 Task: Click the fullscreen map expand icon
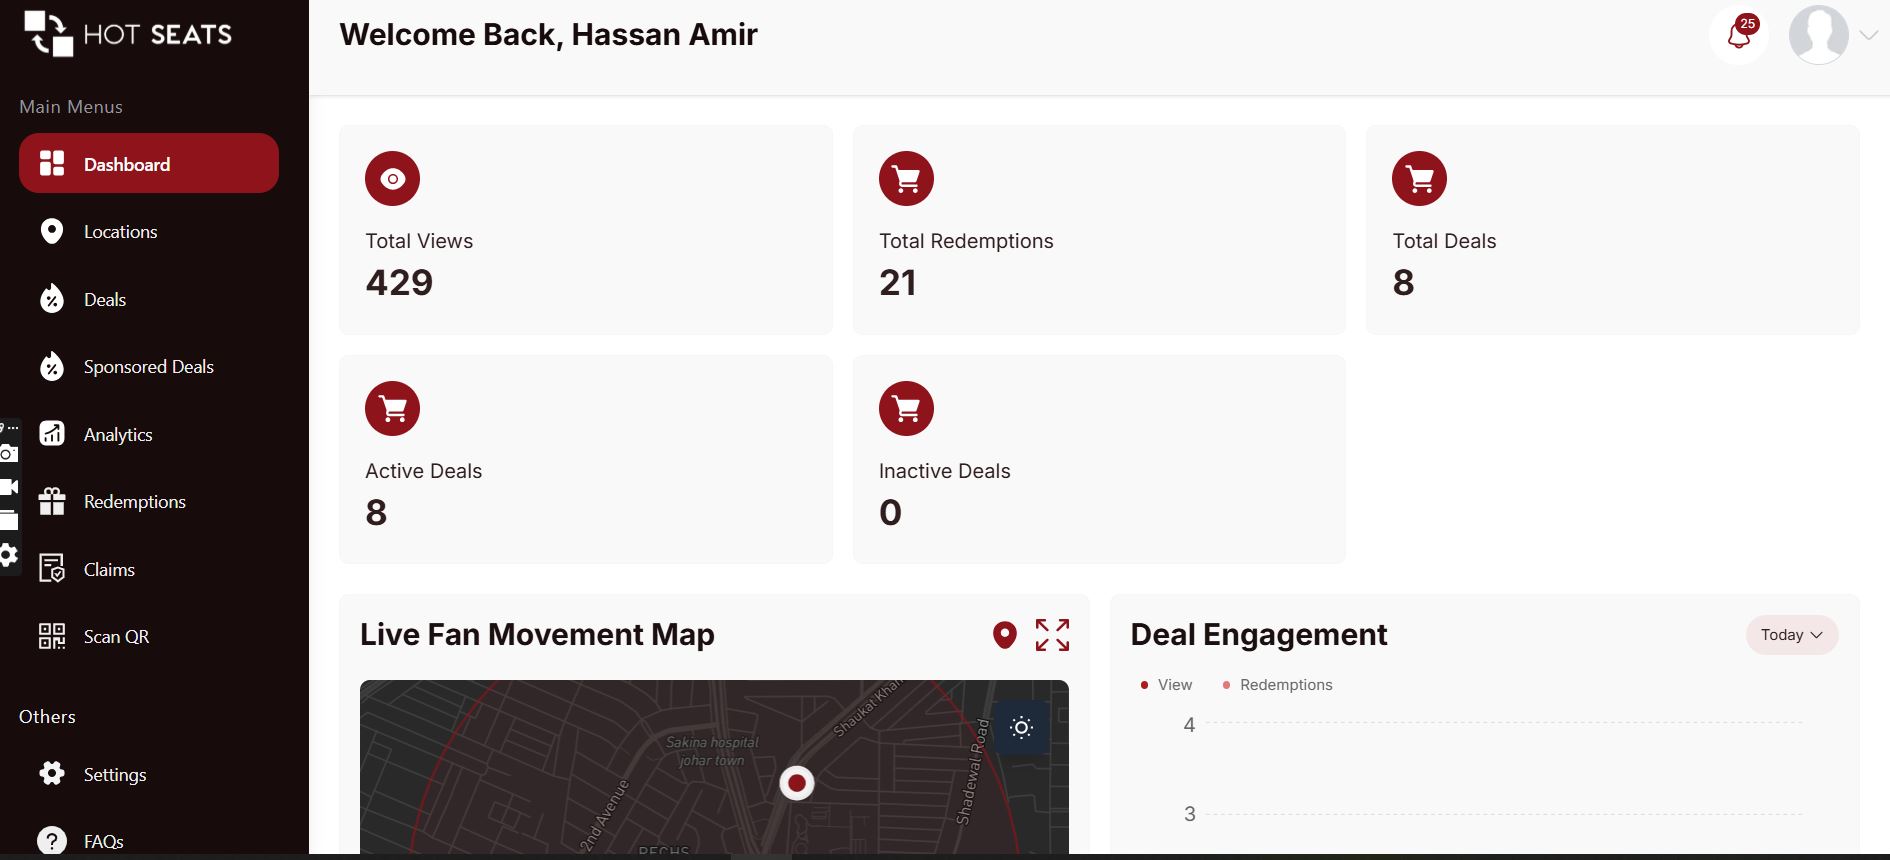[x=1052, y=635]
